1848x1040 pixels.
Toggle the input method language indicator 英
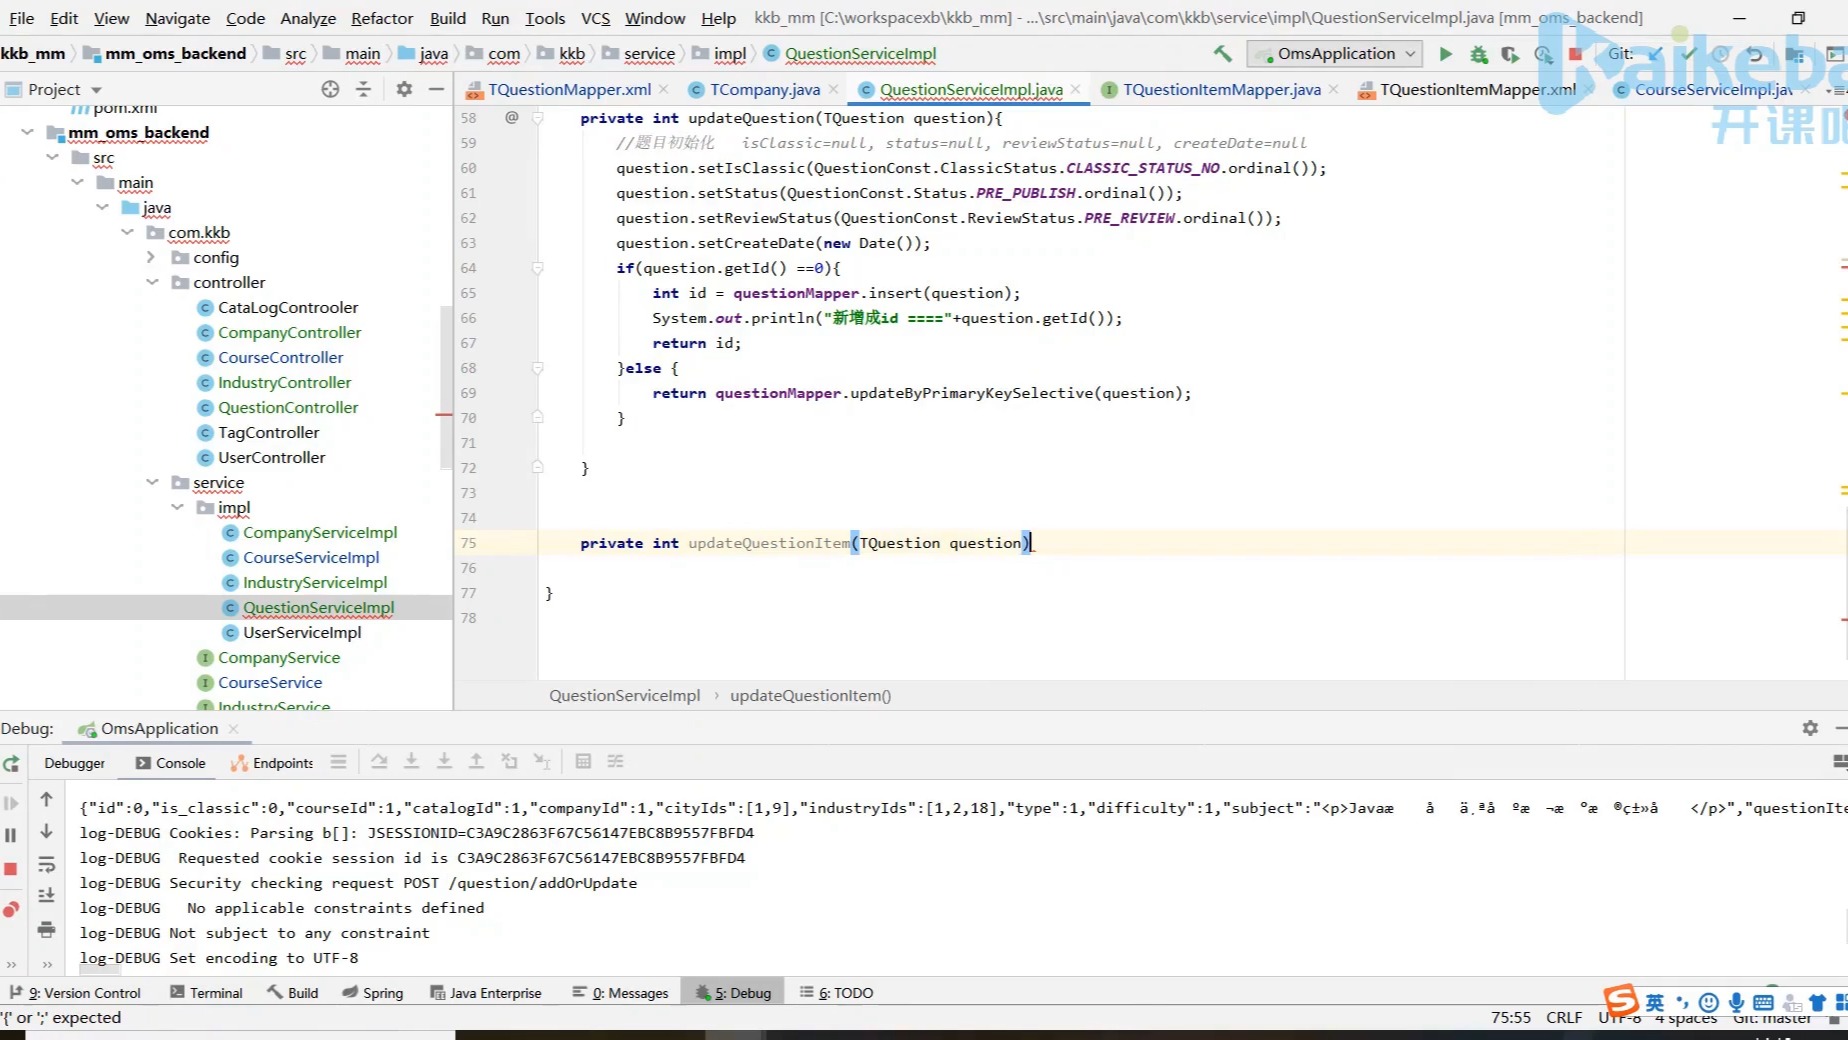[x=1655, y=1003]
